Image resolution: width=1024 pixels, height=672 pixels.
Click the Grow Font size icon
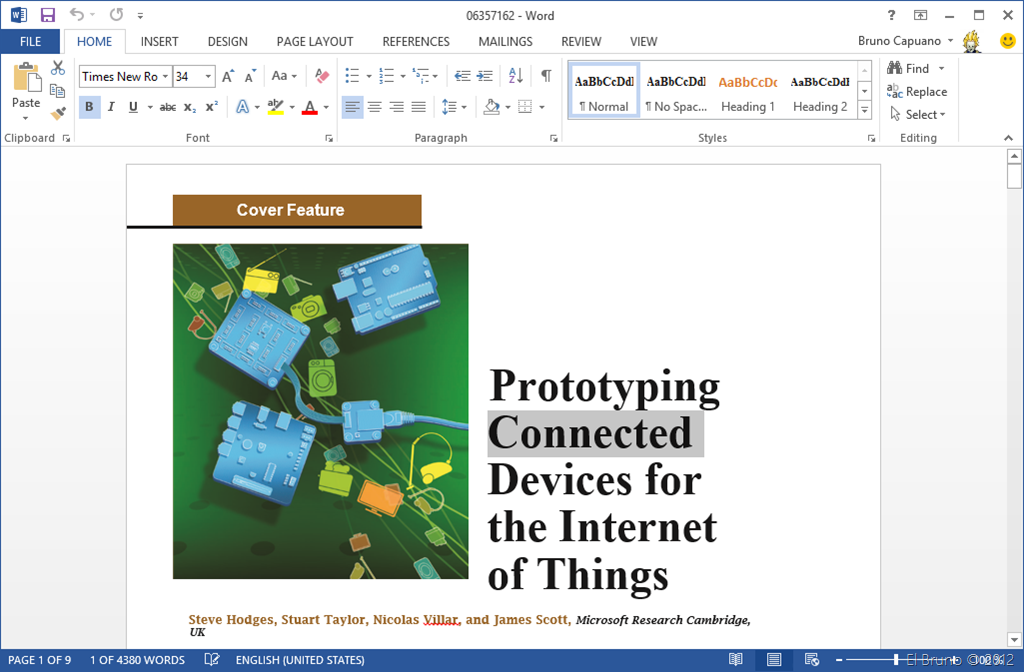click(228, 76)
